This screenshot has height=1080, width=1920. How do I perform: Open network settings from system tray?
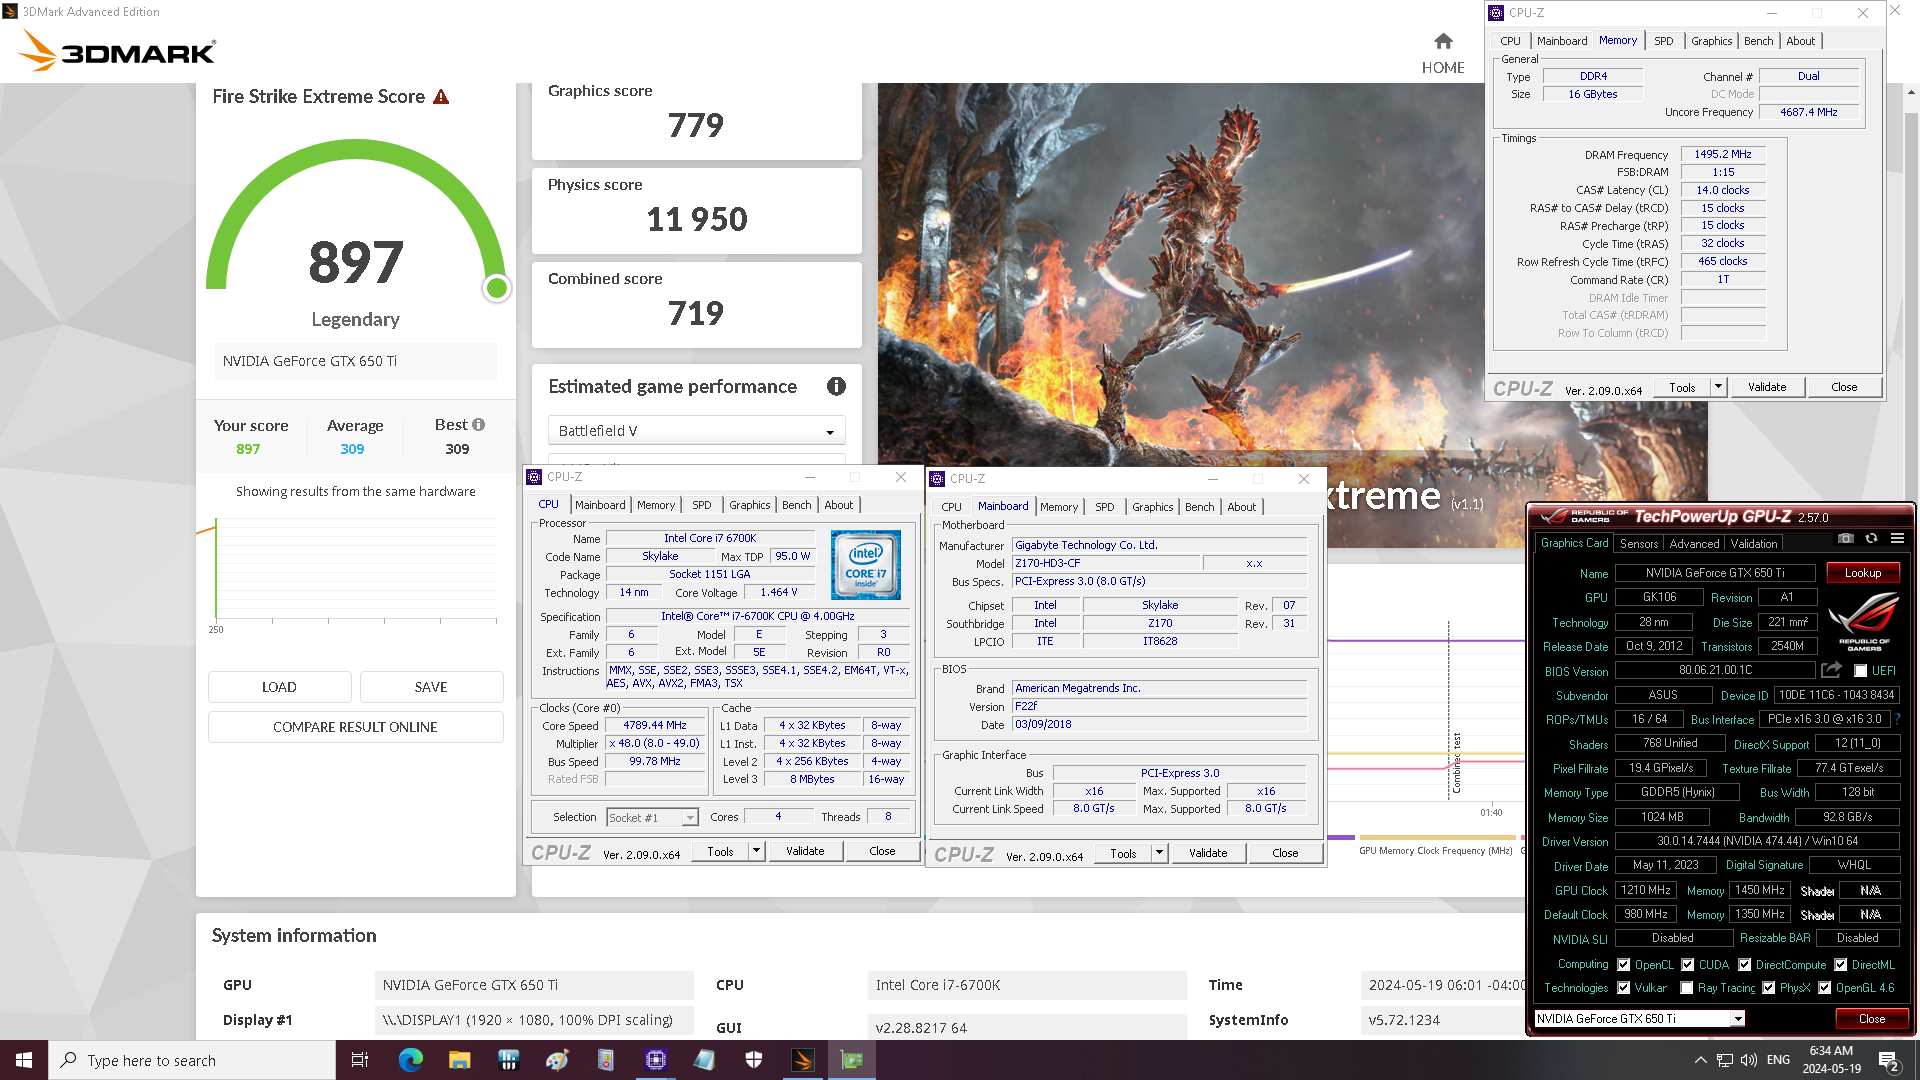coord(1724,1060)
